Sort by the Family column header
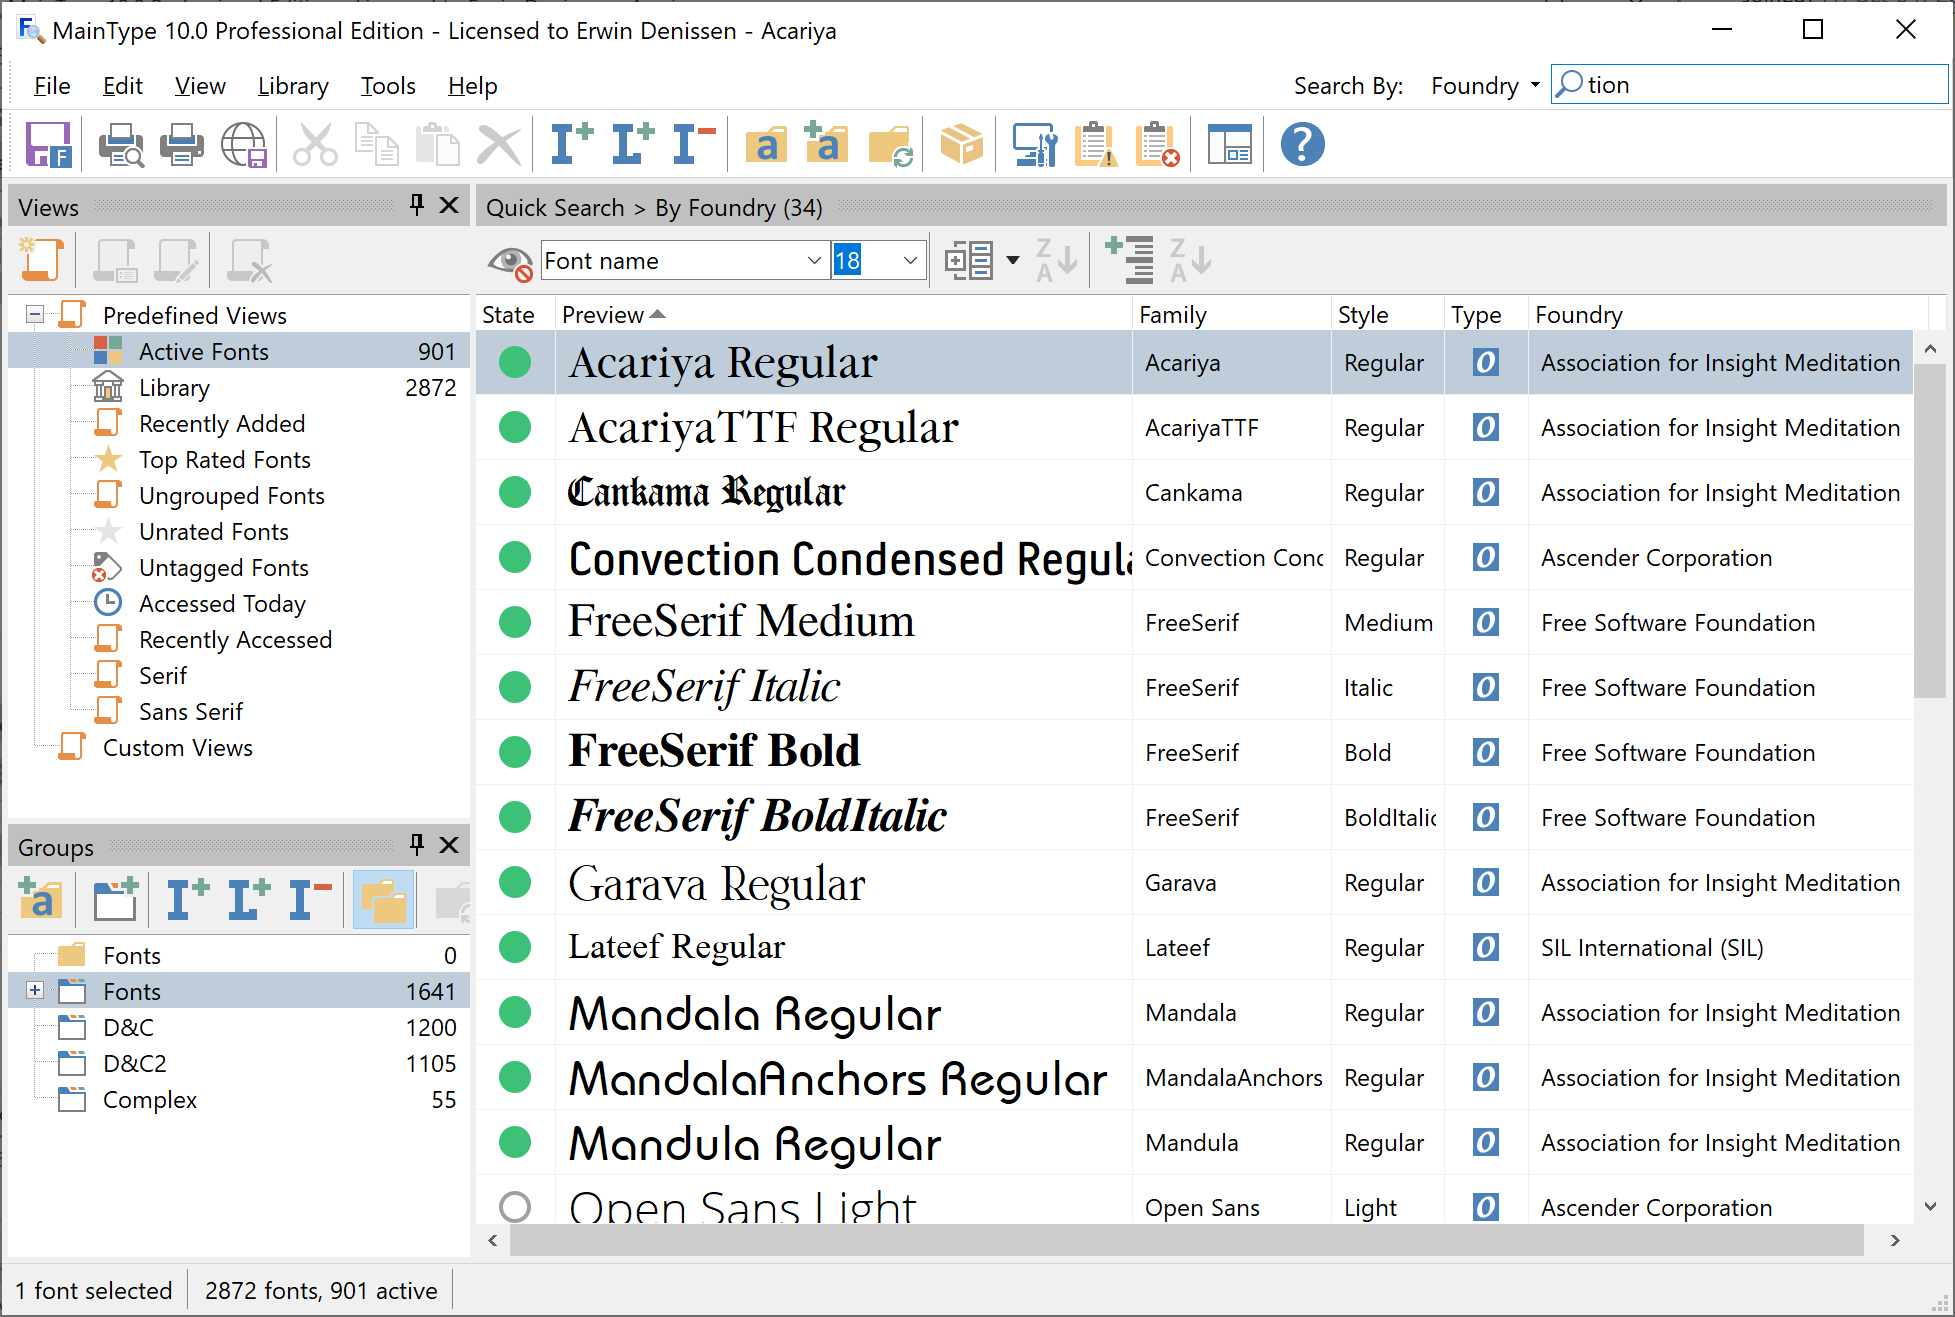The image size is (1955, 1317). point(1231,314)
